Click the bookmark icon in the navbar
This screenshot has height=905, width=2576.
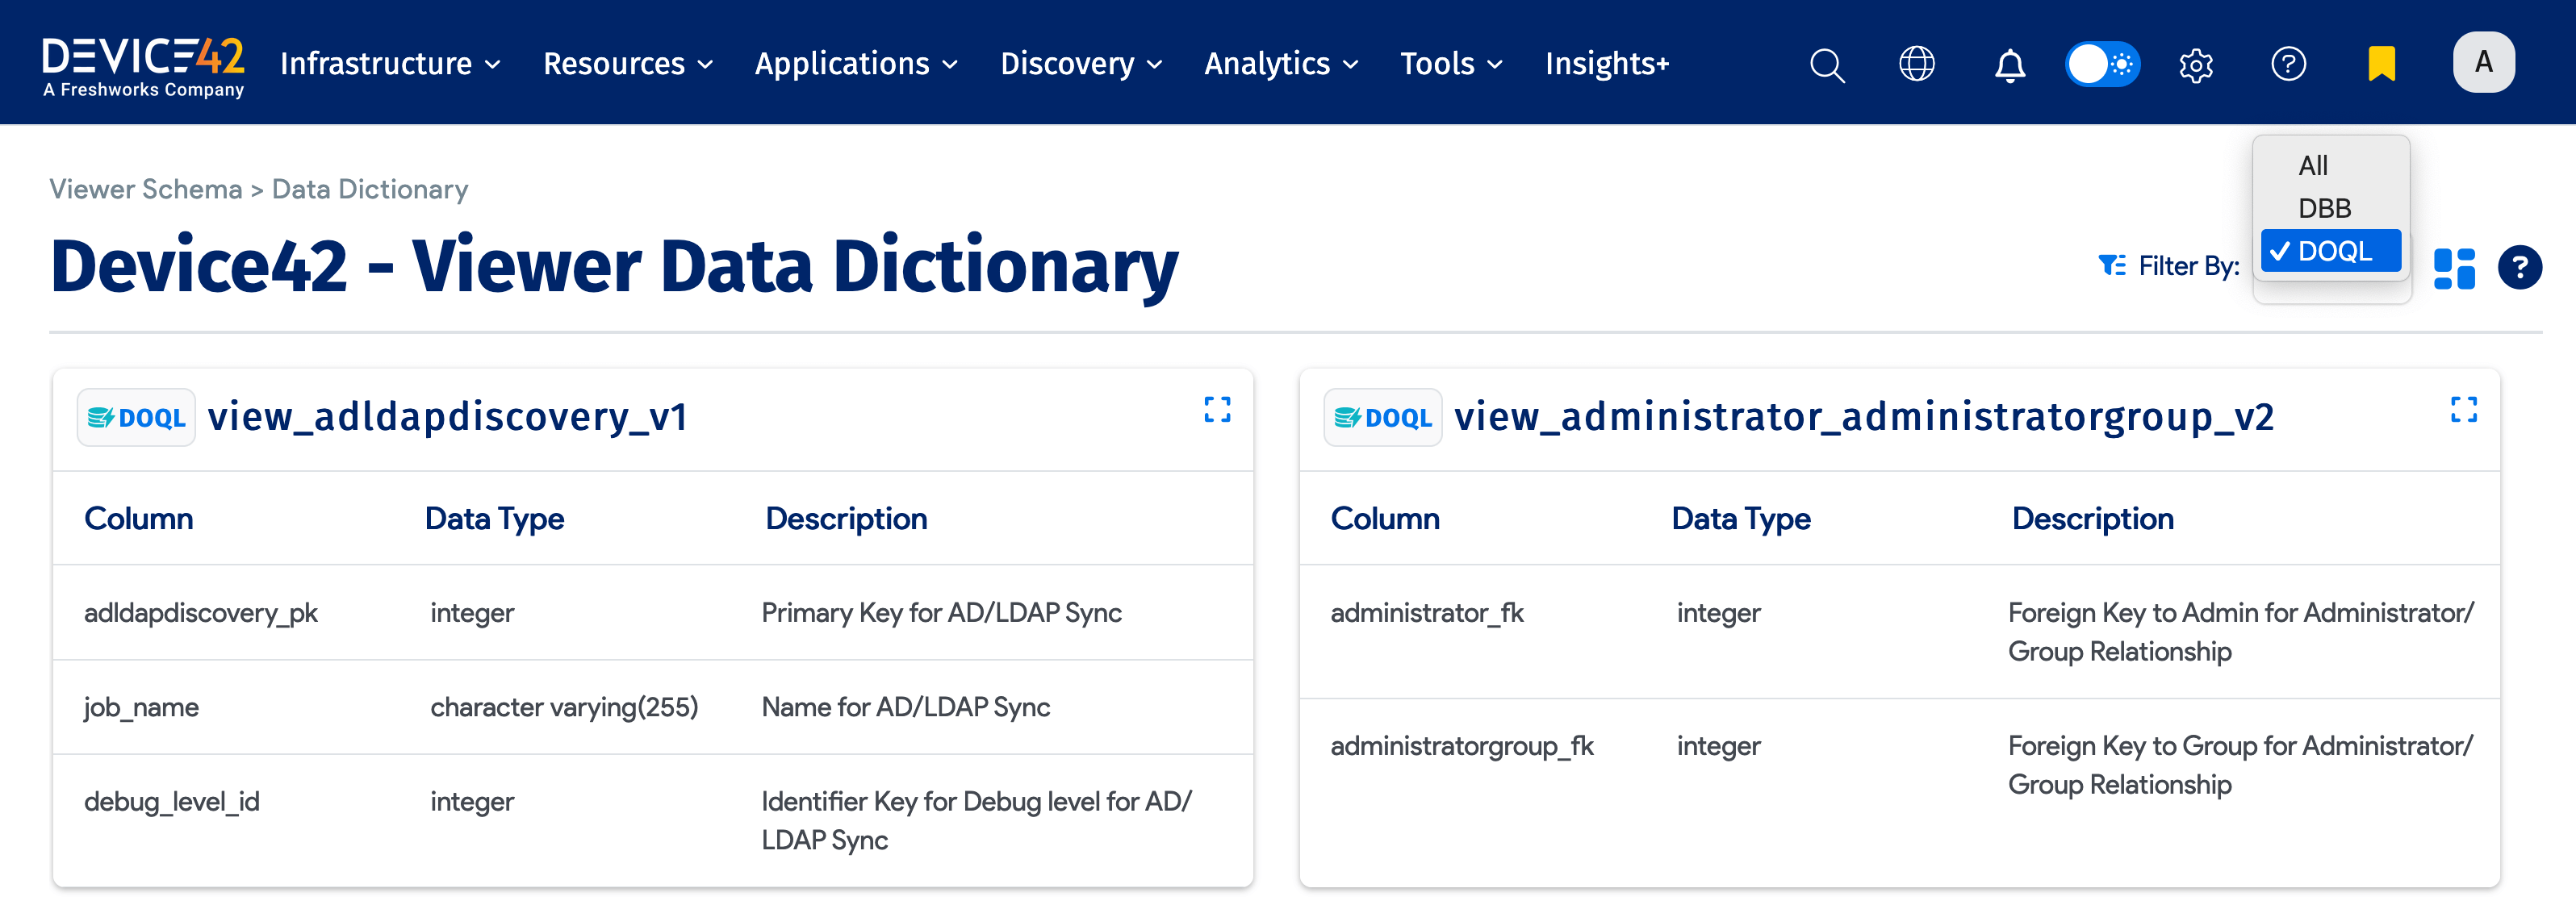[2381, 64]
